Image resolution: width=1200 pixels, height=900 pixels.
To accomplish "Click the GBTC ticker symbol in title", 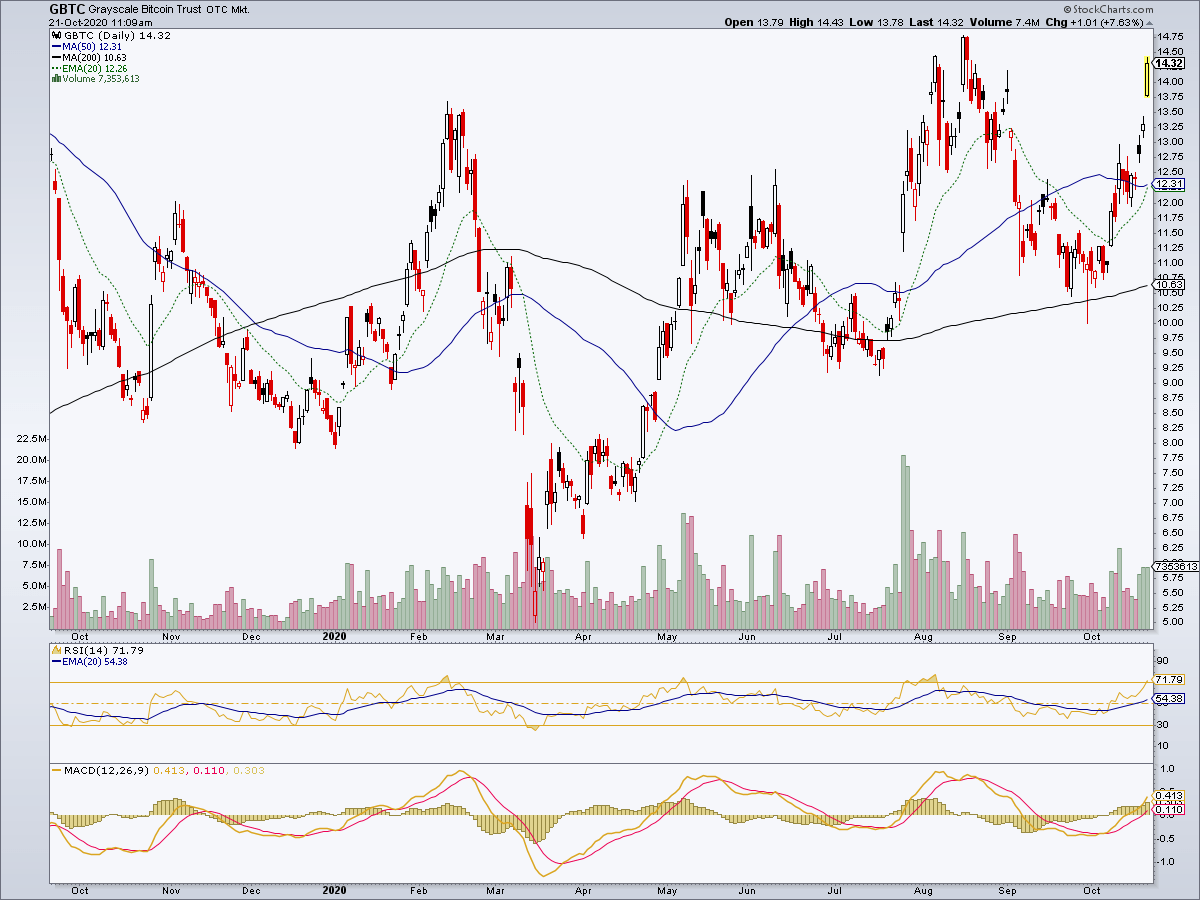I will pyautogui.click(x=67, y=8).
